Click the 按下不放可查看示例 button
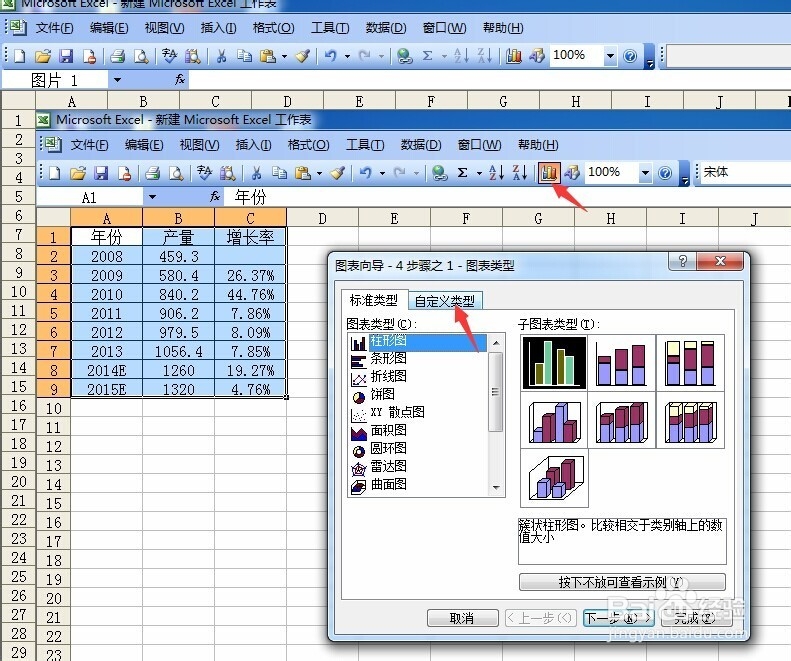 tap(622, 582)
